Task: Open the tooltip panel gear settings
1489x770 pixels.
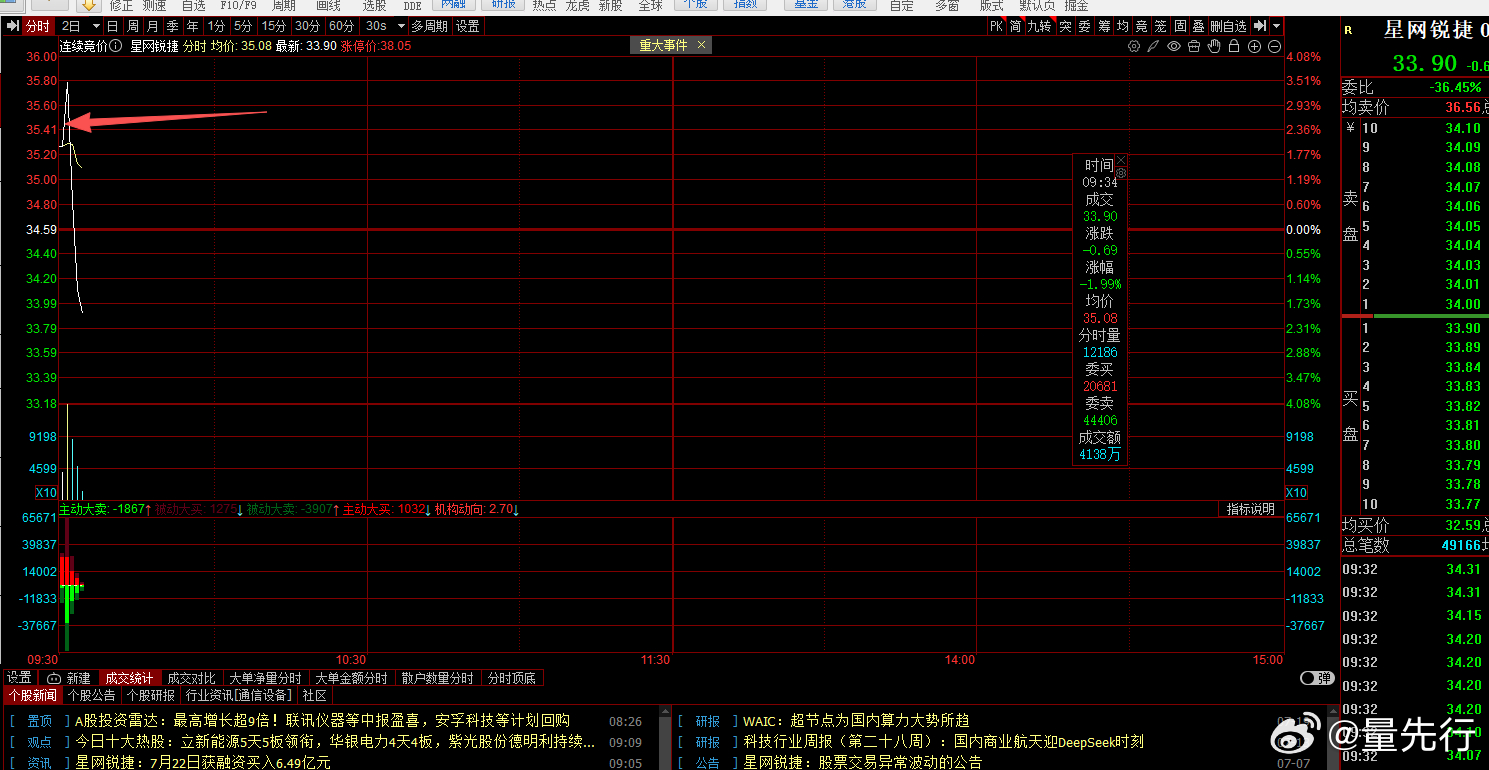Action: coord(1121,173)
